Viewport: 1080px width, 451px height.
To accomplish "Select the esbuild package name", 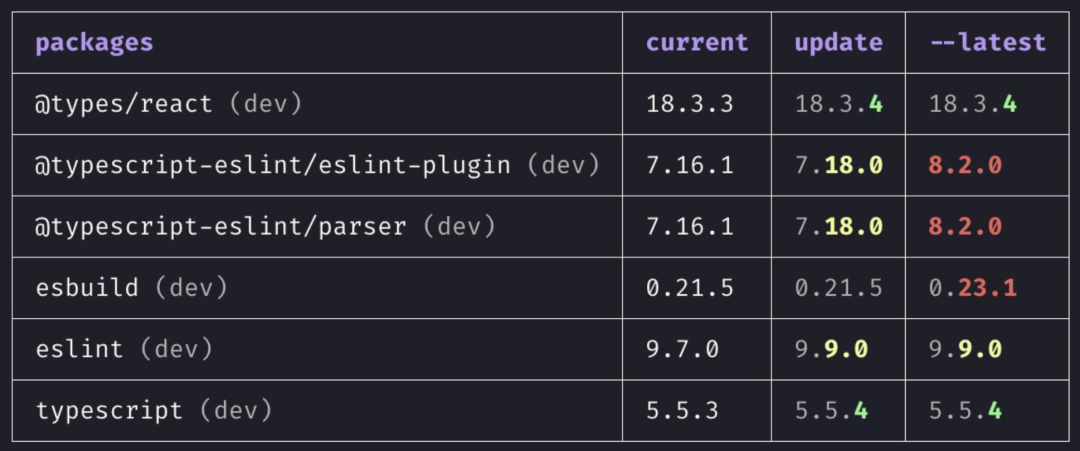I will coord(87,288).
